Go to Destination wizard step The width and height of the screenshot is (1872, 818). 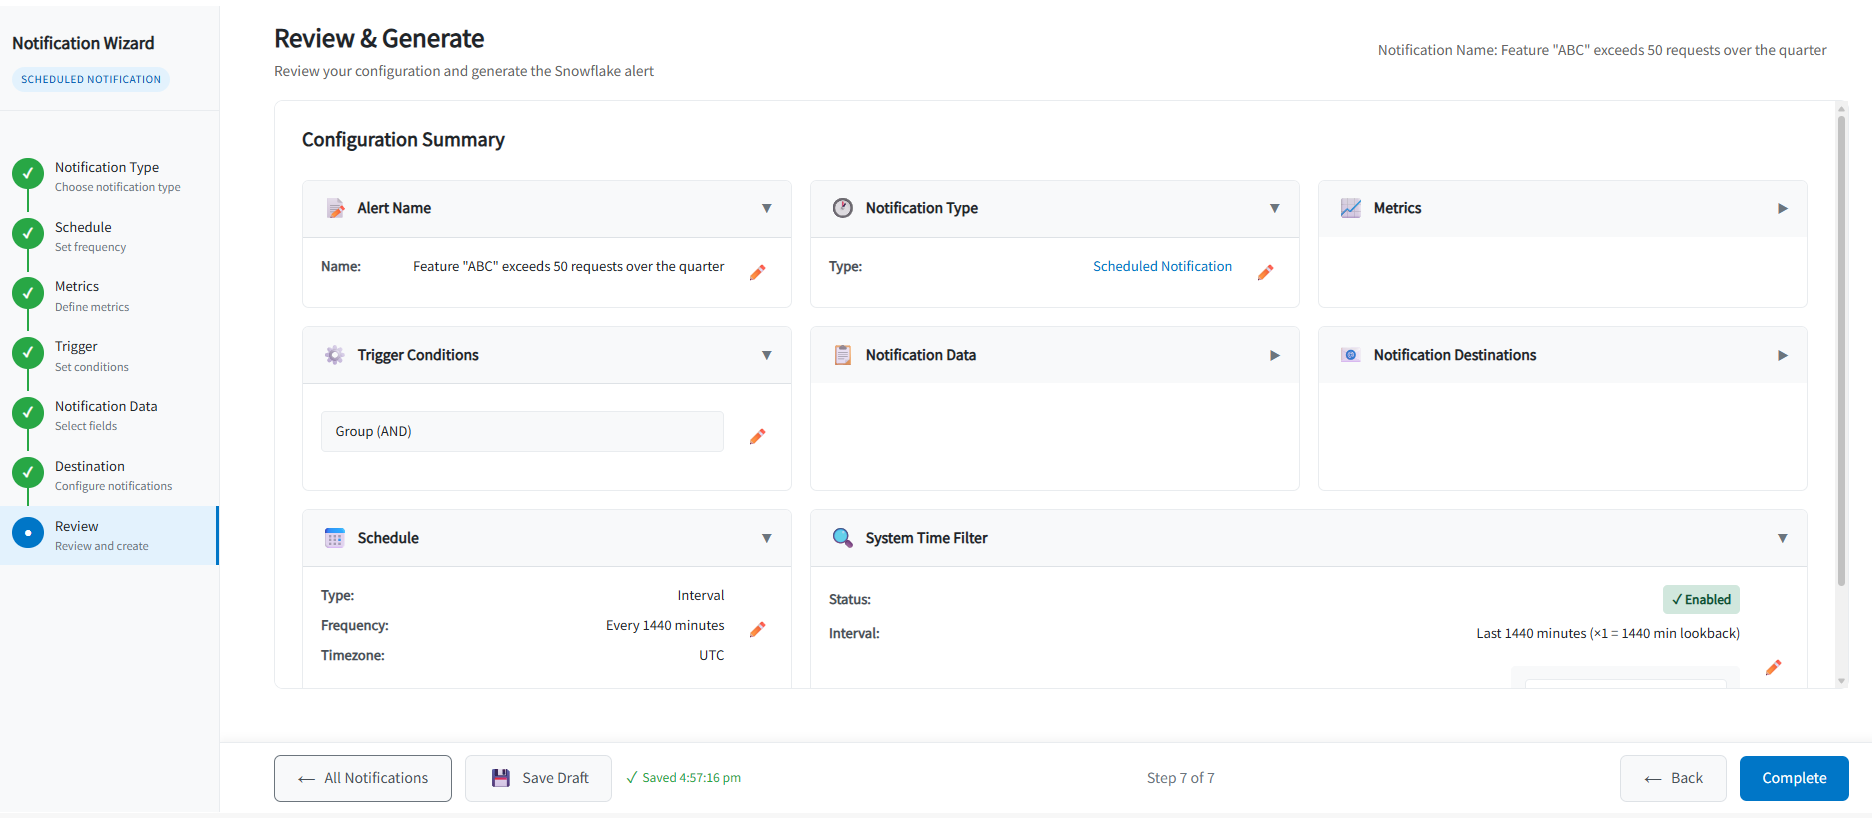(x=109, y=476)
